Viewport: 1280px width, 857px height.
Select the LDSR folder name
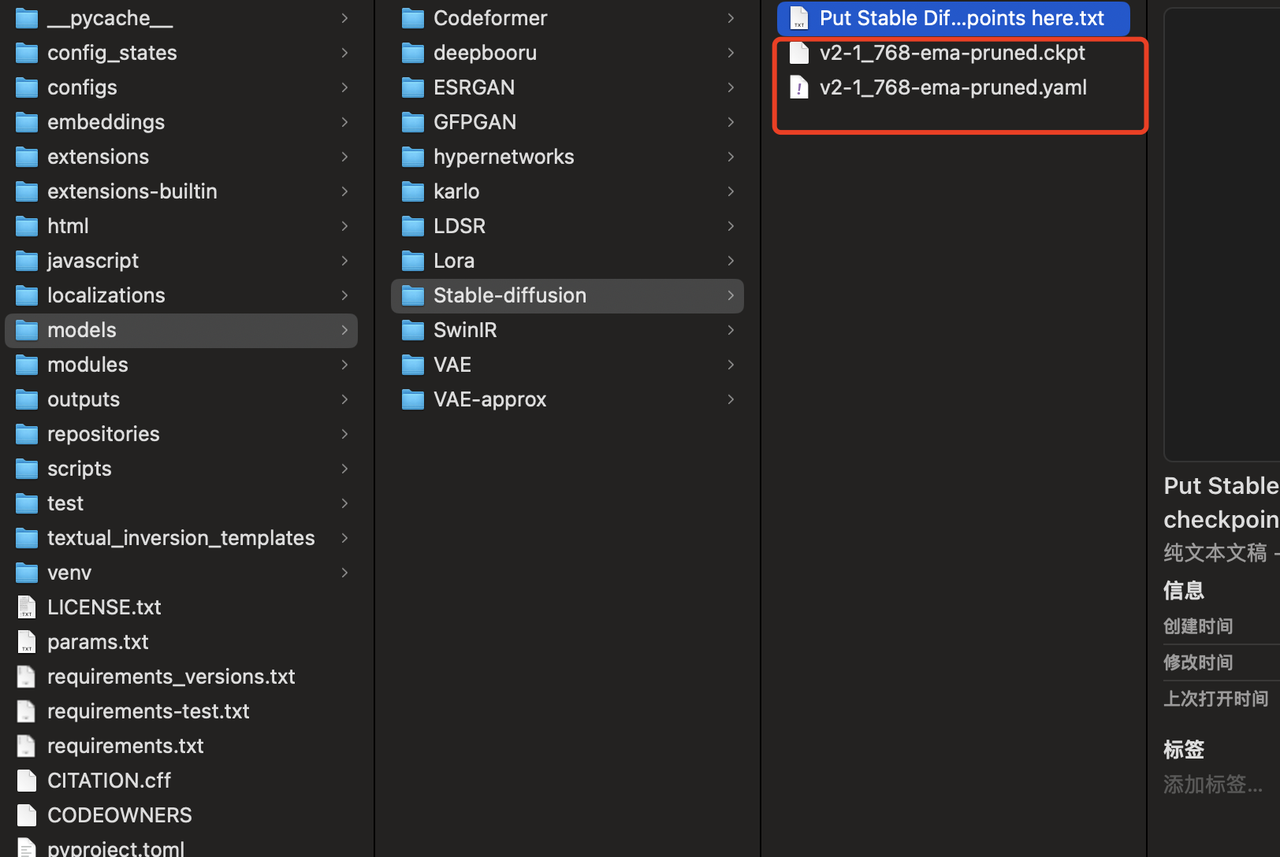tap(459, 226)
